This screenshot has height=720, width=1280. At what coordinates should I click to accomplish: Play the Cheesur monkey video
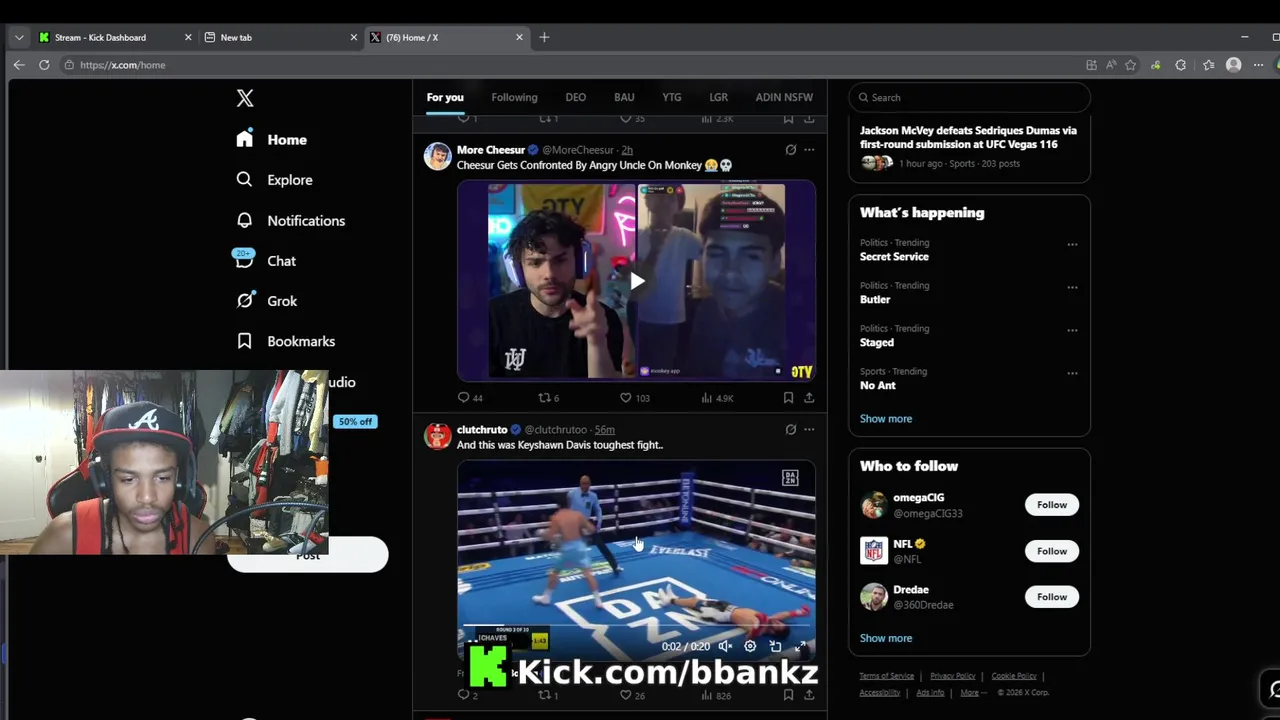click(636, 281)
